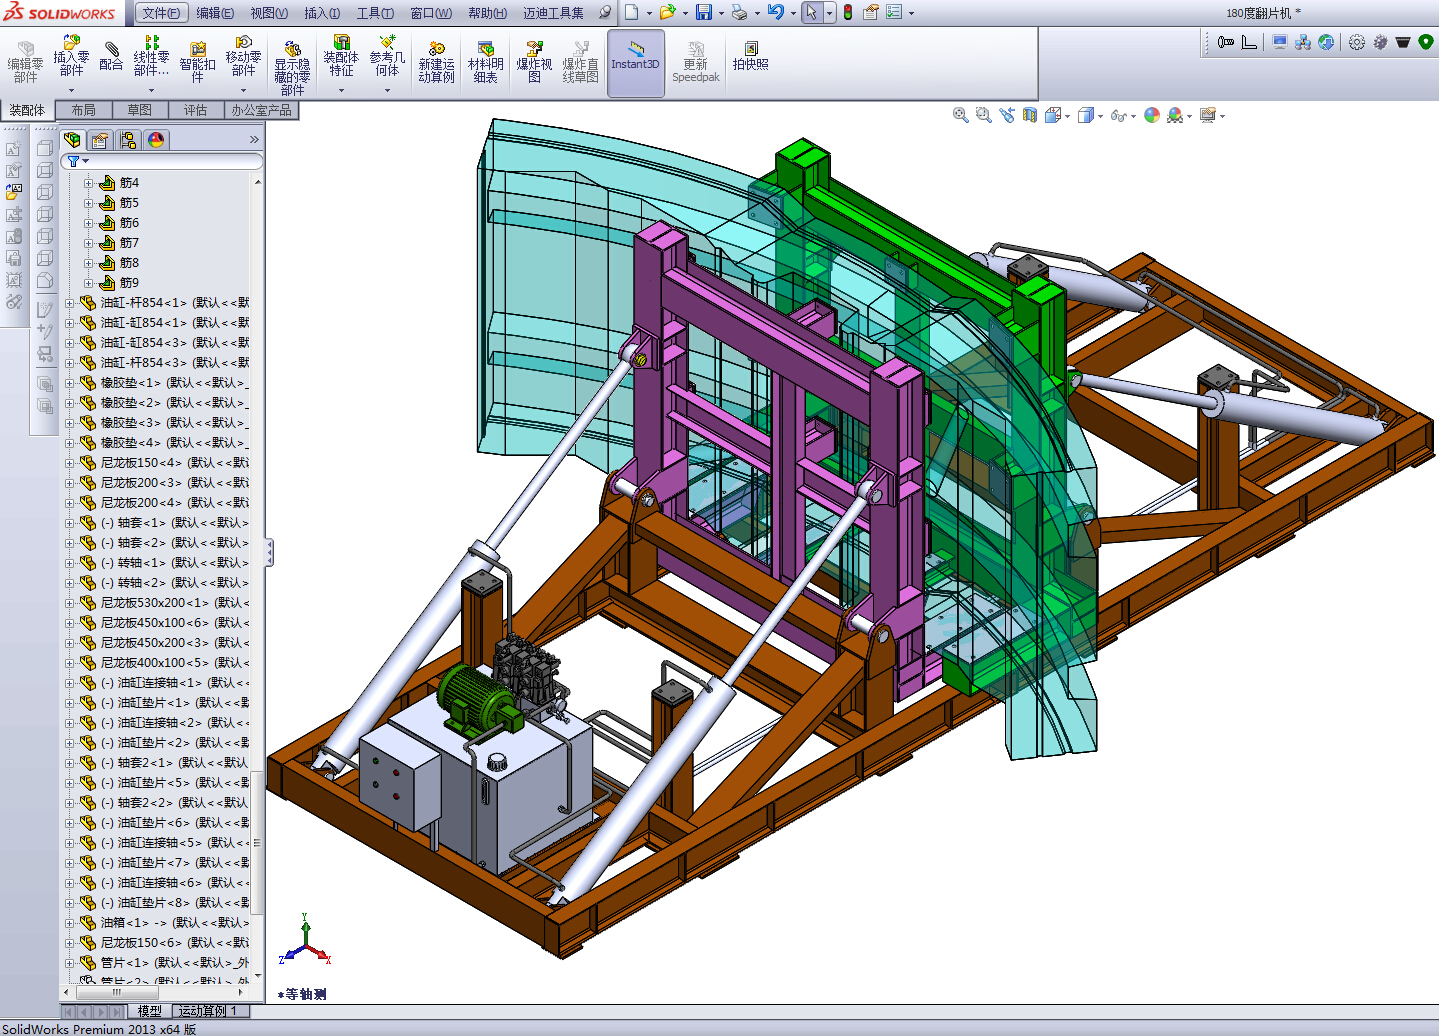Select the Mate (配合) tool
The width and height of the screenshot is (1439, 1036).
coord(111,56)
